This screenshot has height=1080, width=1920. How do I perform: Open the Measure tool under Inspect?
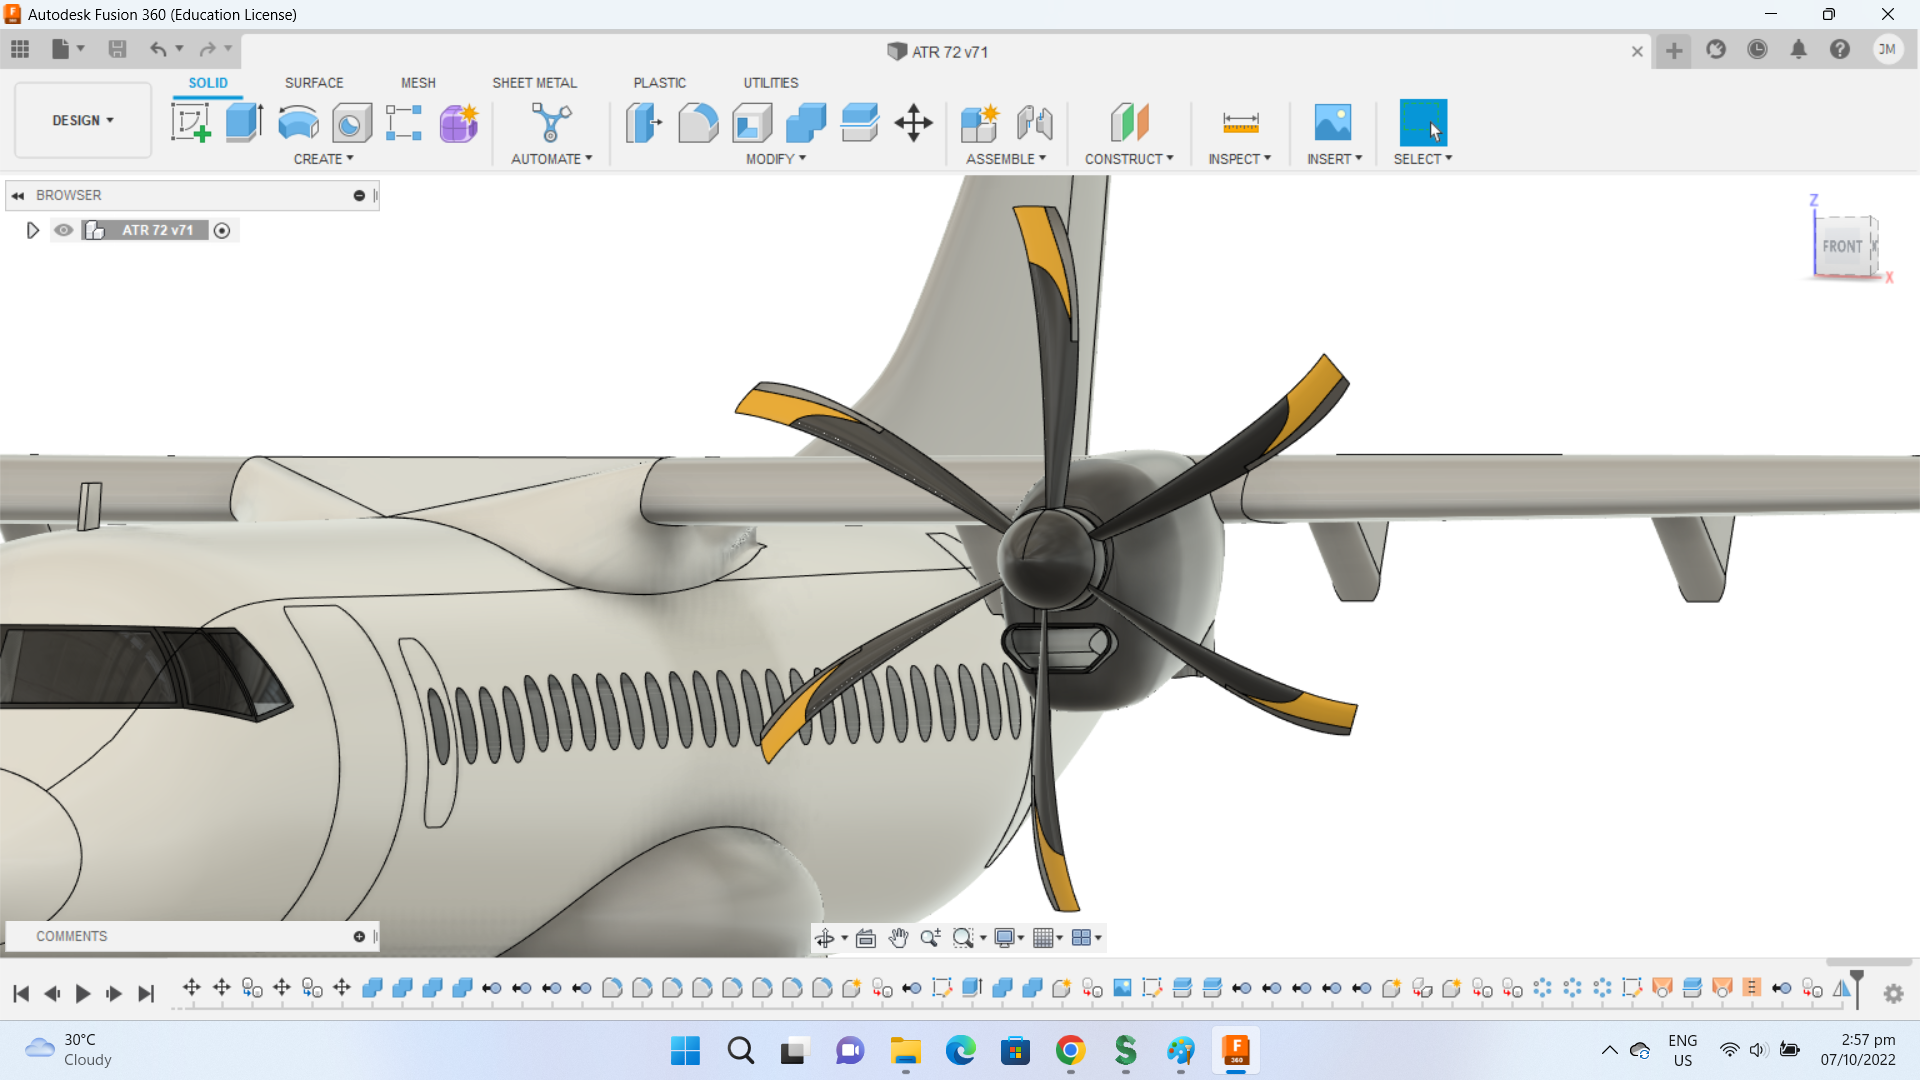click(x=1240, y=123)
